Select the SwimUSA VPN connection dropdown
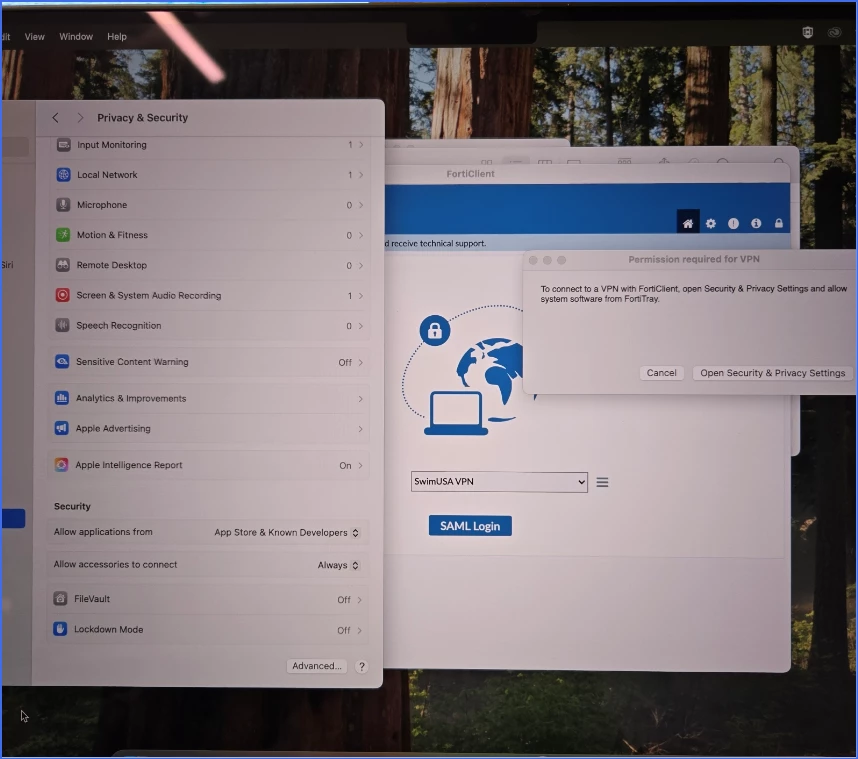This screenshot has height=759, width=858. pos(499,482)
